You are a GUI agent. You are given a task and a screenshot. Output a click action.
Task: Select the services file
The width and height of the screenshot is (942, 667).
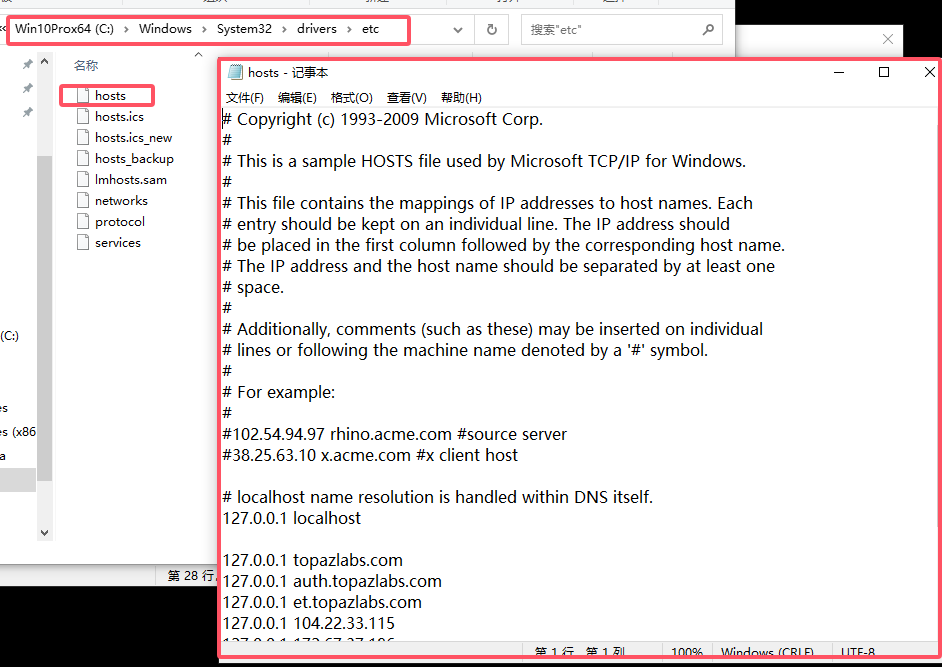point(109,243)
